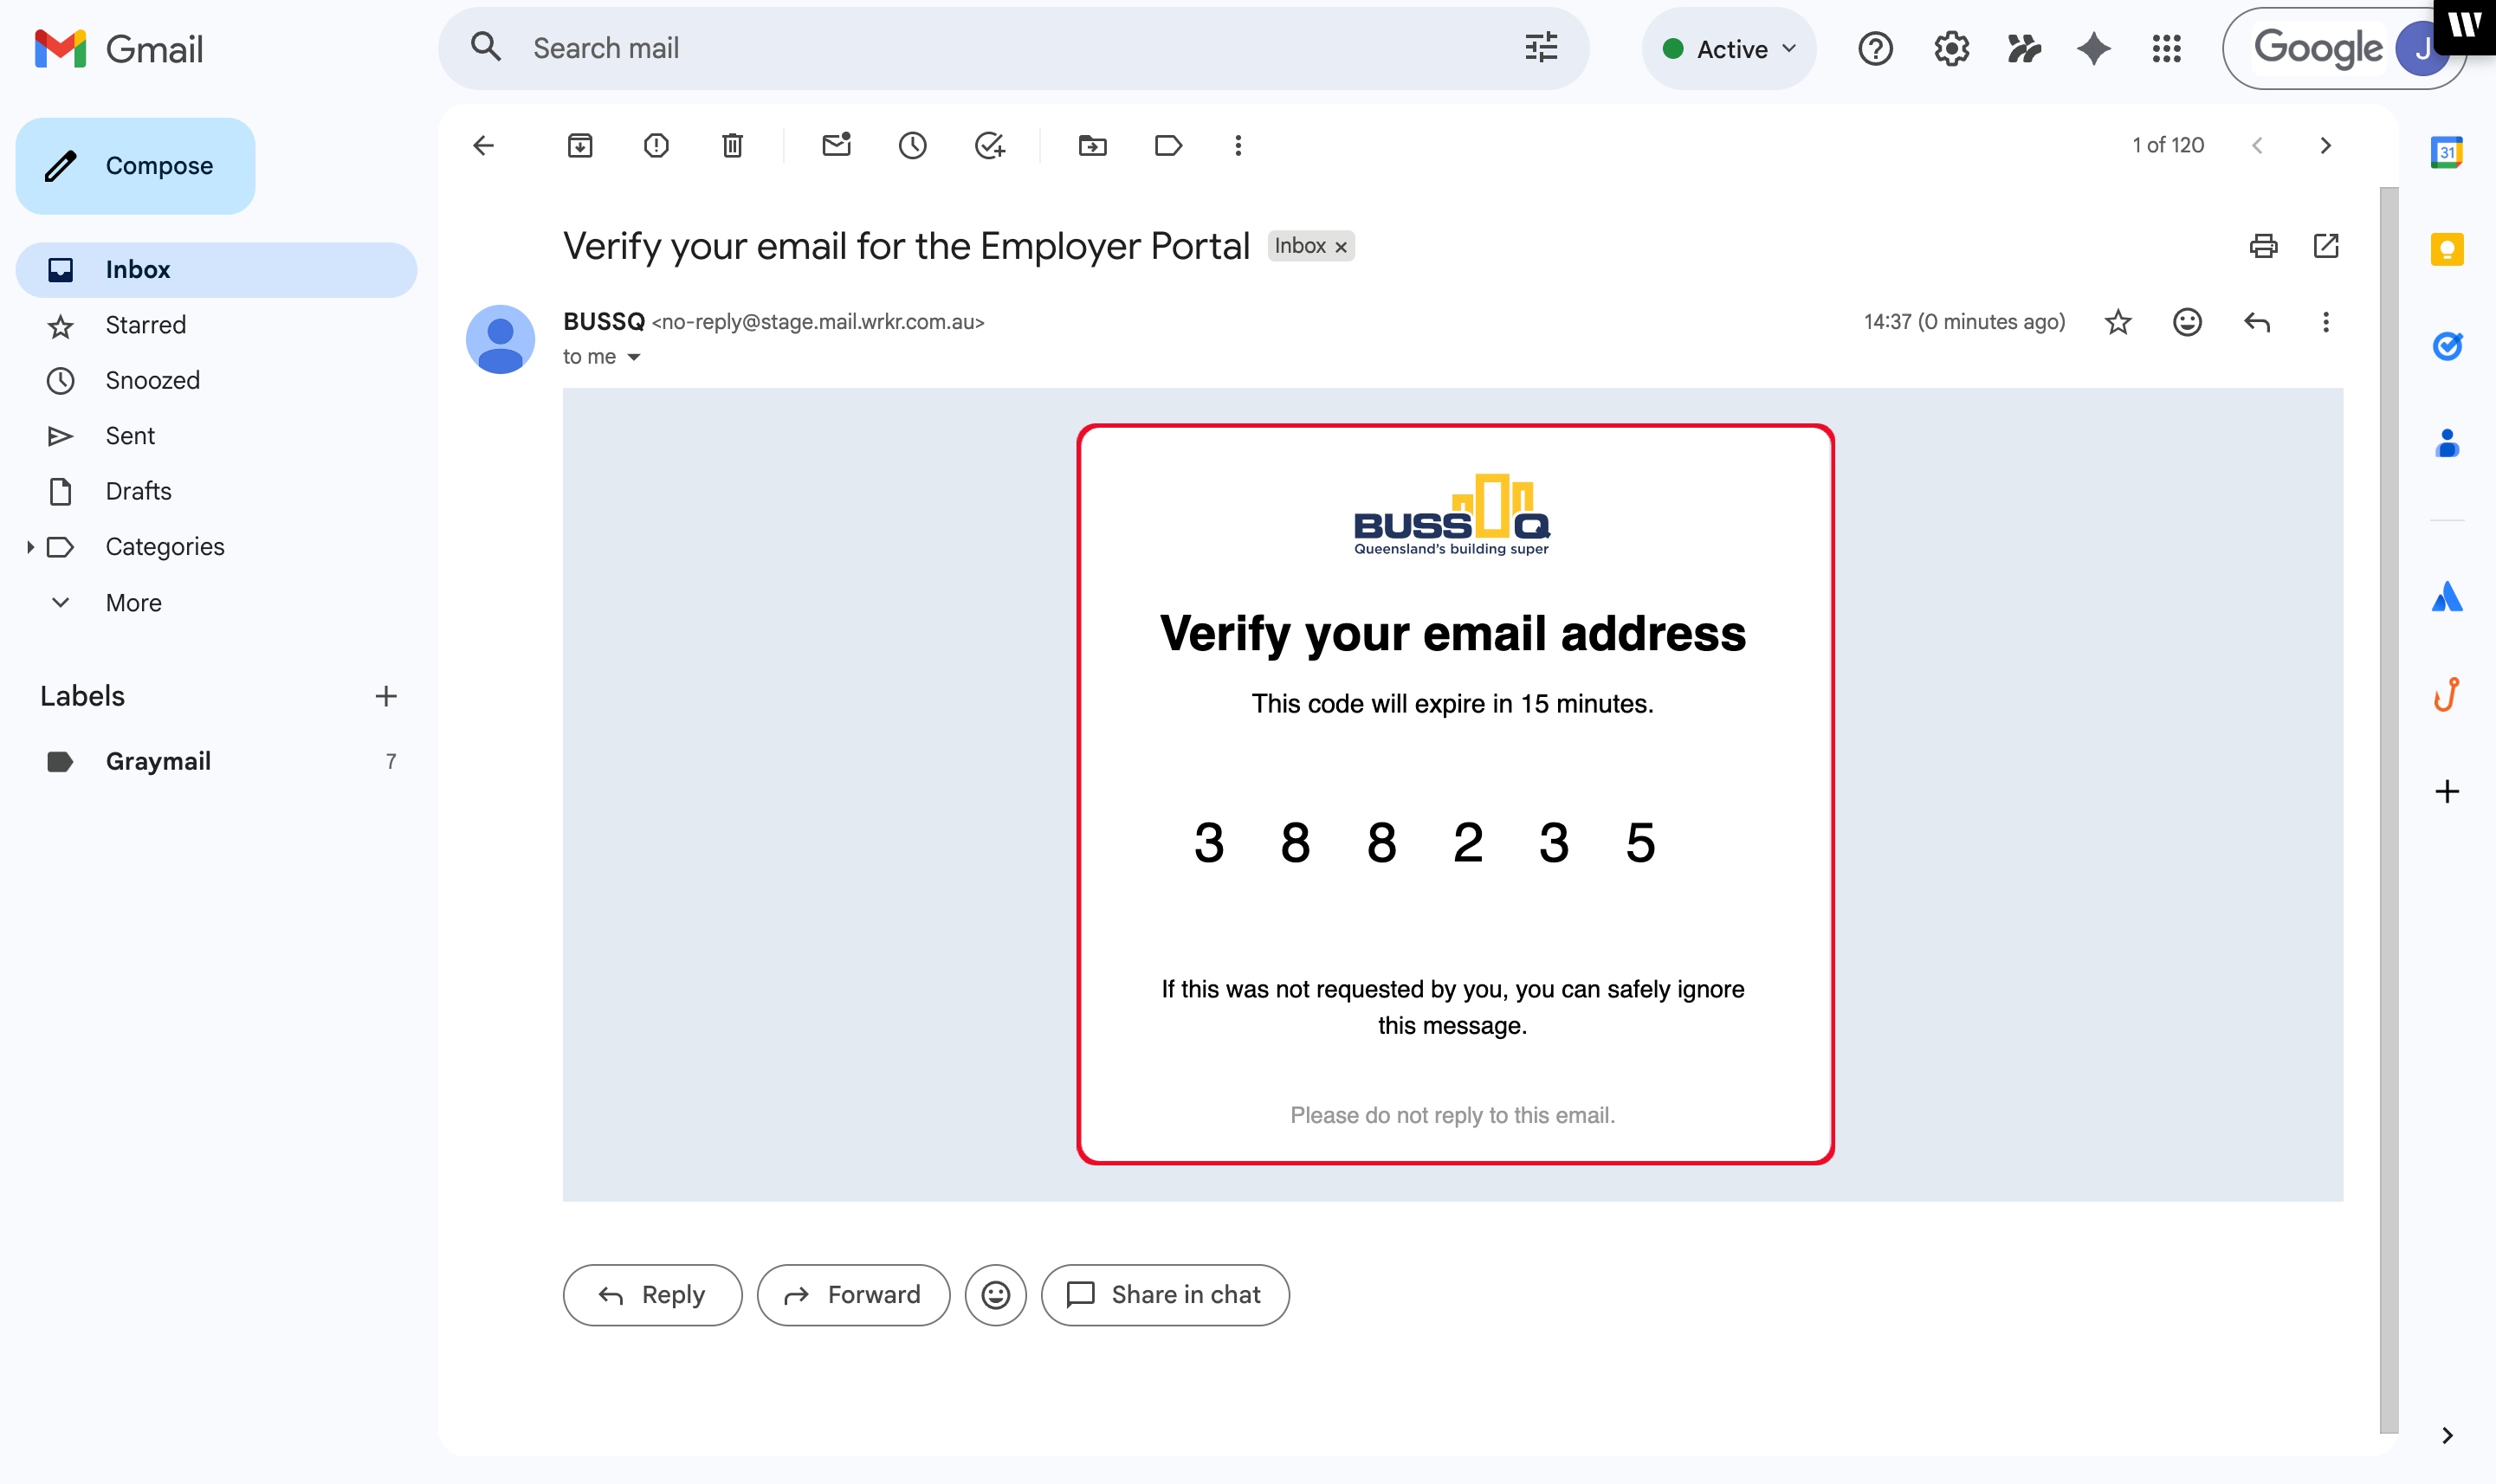Mark the email as unread

[x=836, y=146]
